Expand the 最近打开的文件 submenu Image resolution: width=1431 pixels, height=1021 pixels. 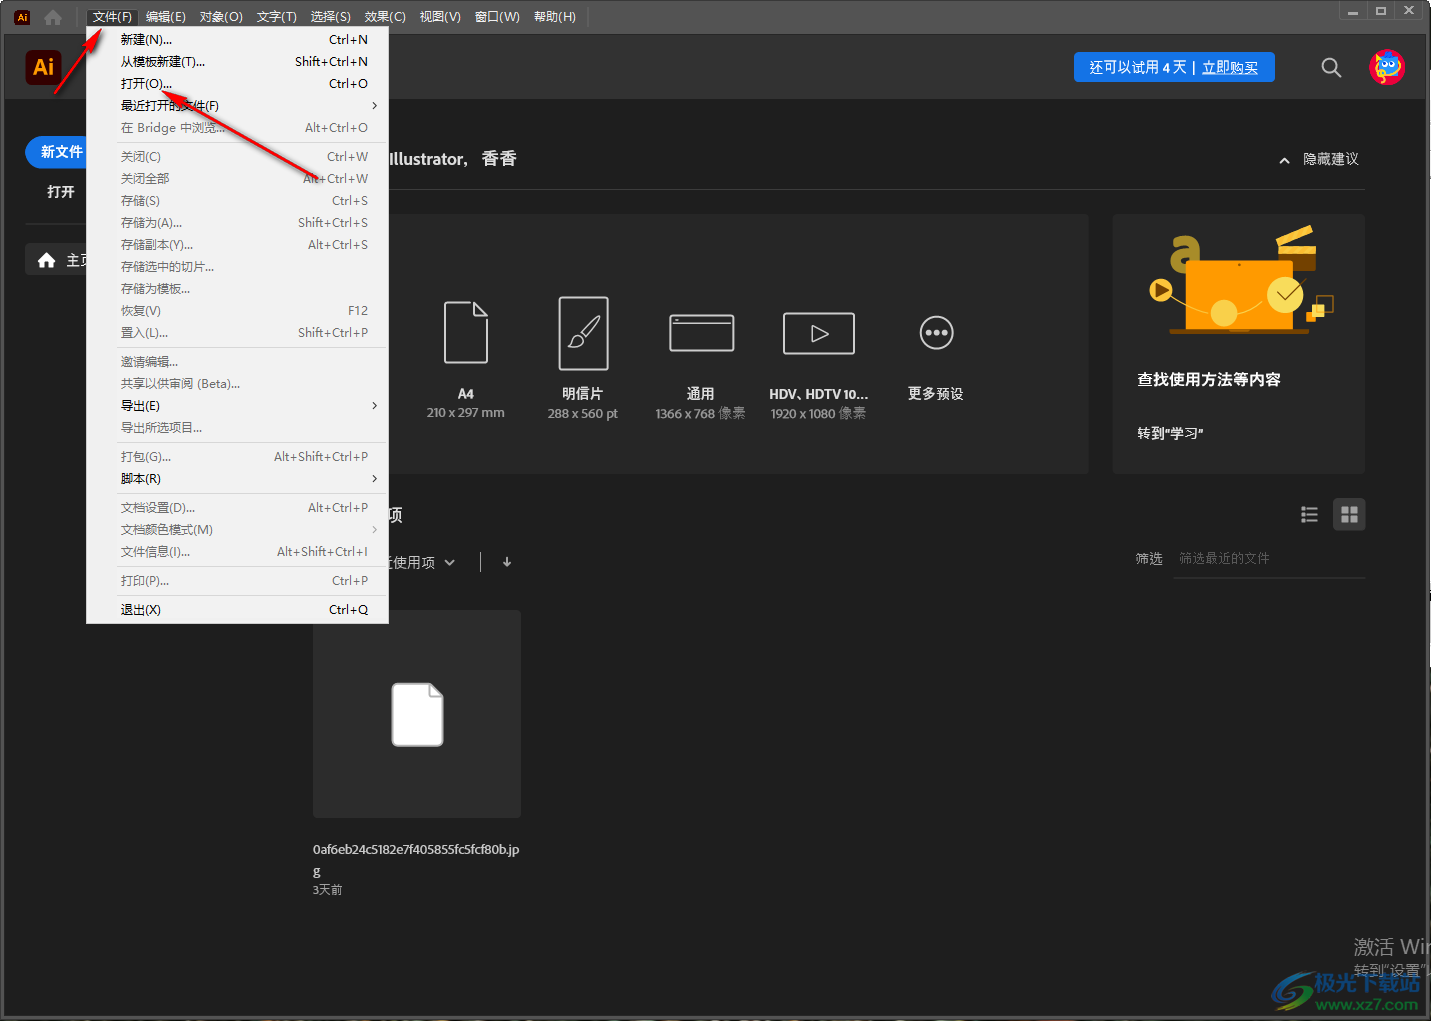[238, 105]
